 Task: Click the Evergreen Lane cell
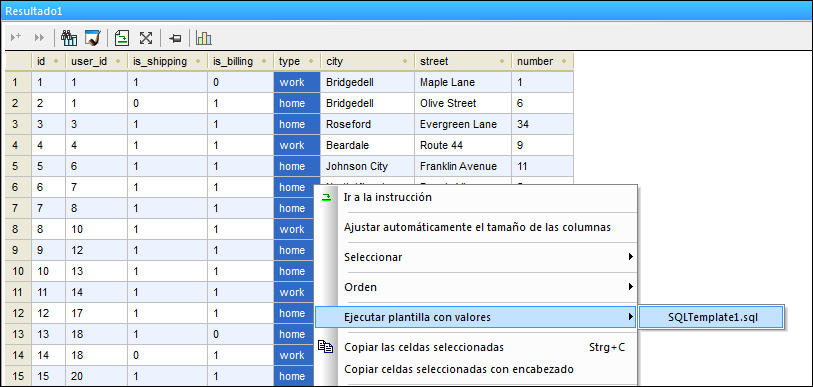pos(462,124)
